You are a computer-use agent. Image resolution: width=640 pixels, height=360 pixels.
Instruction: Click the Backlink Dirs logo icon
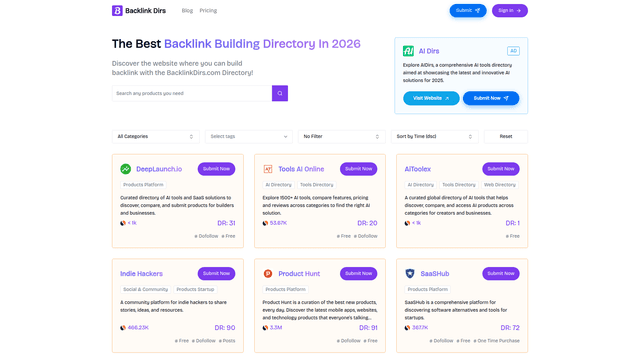(x=117, y=11)
